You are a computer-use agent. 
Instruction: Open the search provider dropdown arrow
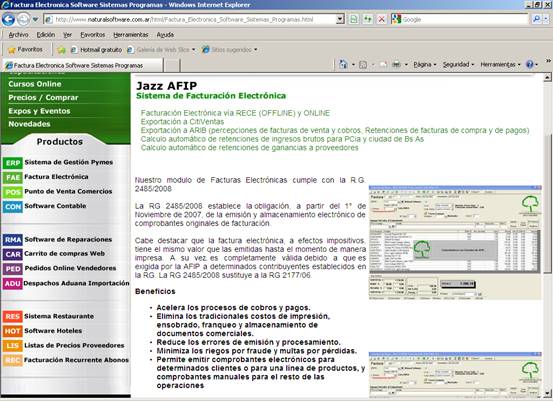point(547,19)
